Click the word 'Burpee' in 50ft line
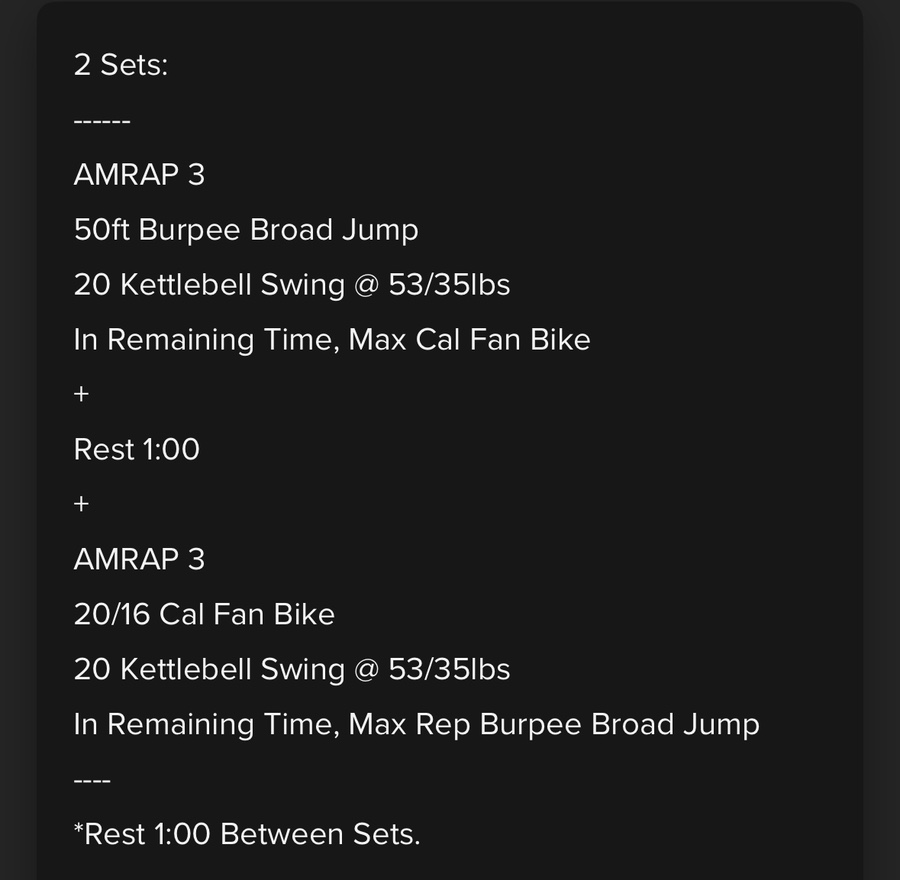 click(x=189, y=231)
